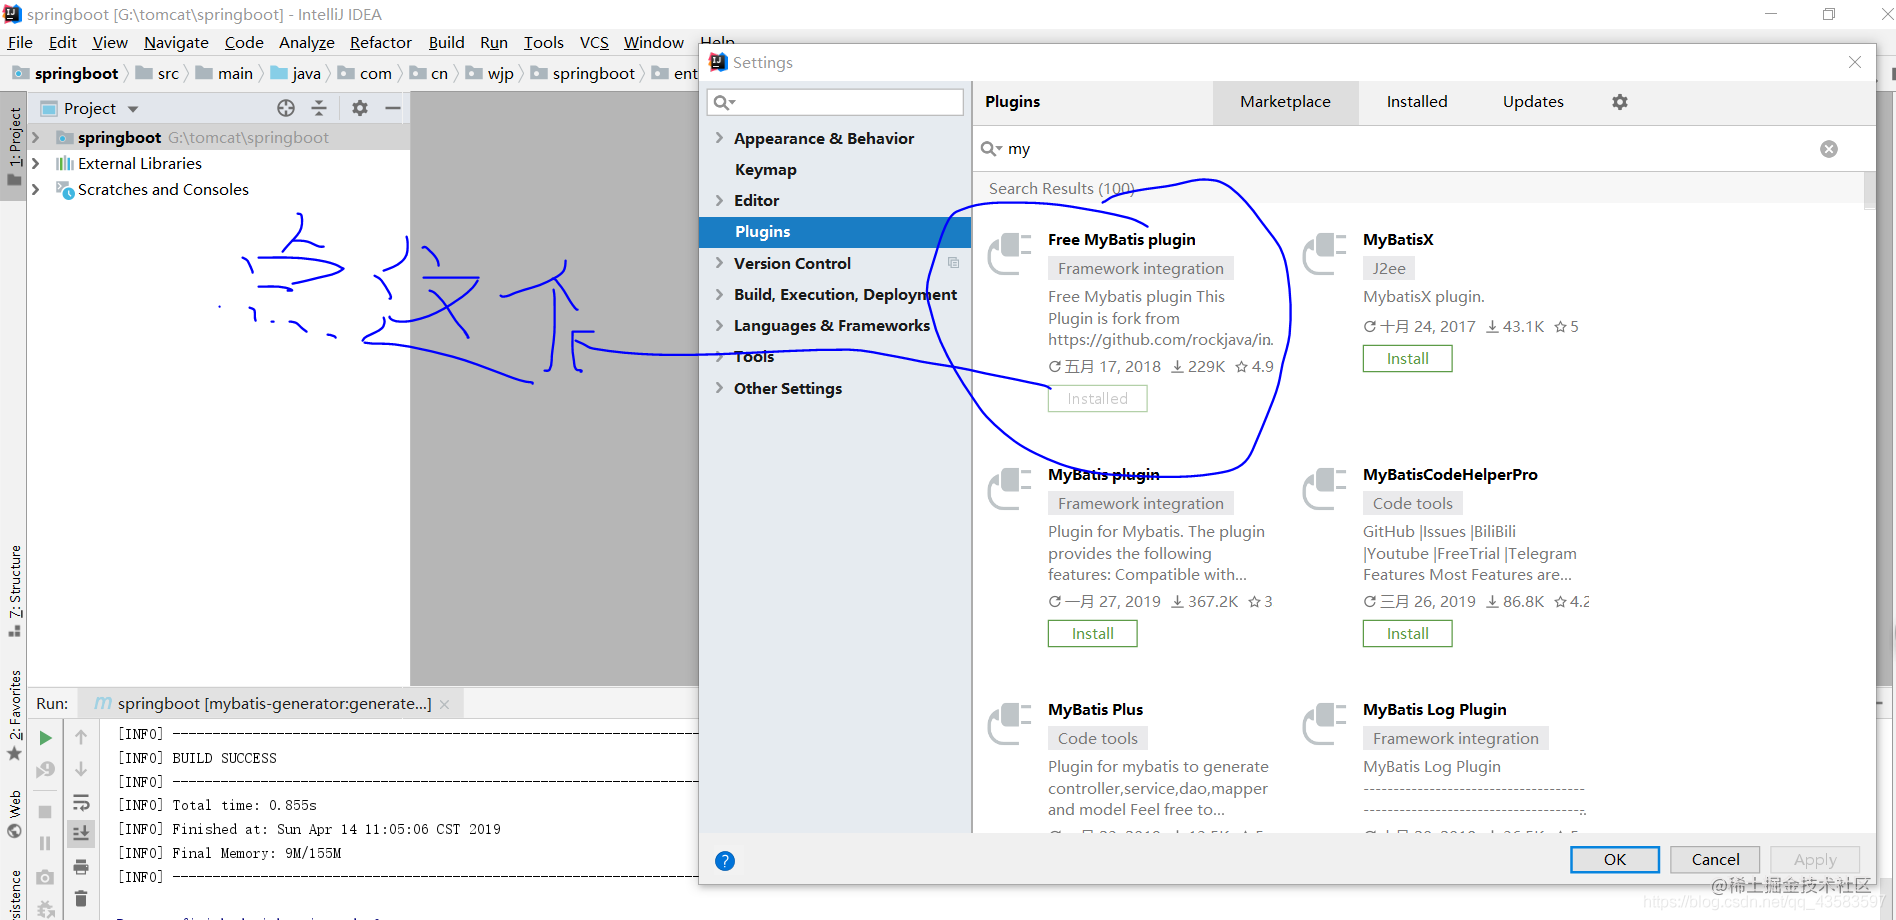Expand Other Settings group

pyautogui.click(x=719, y=388)
